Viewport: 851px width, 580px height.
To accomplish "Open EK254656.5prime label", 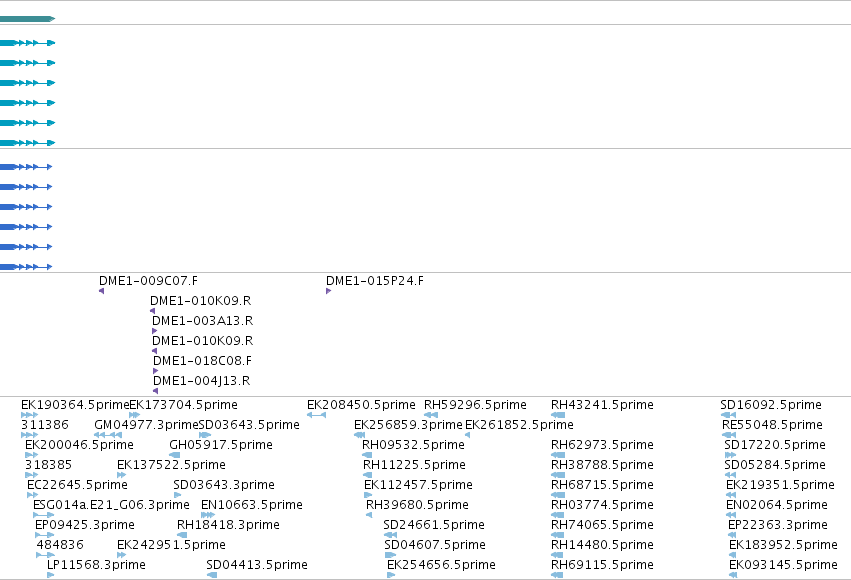I will click(441, 565).
